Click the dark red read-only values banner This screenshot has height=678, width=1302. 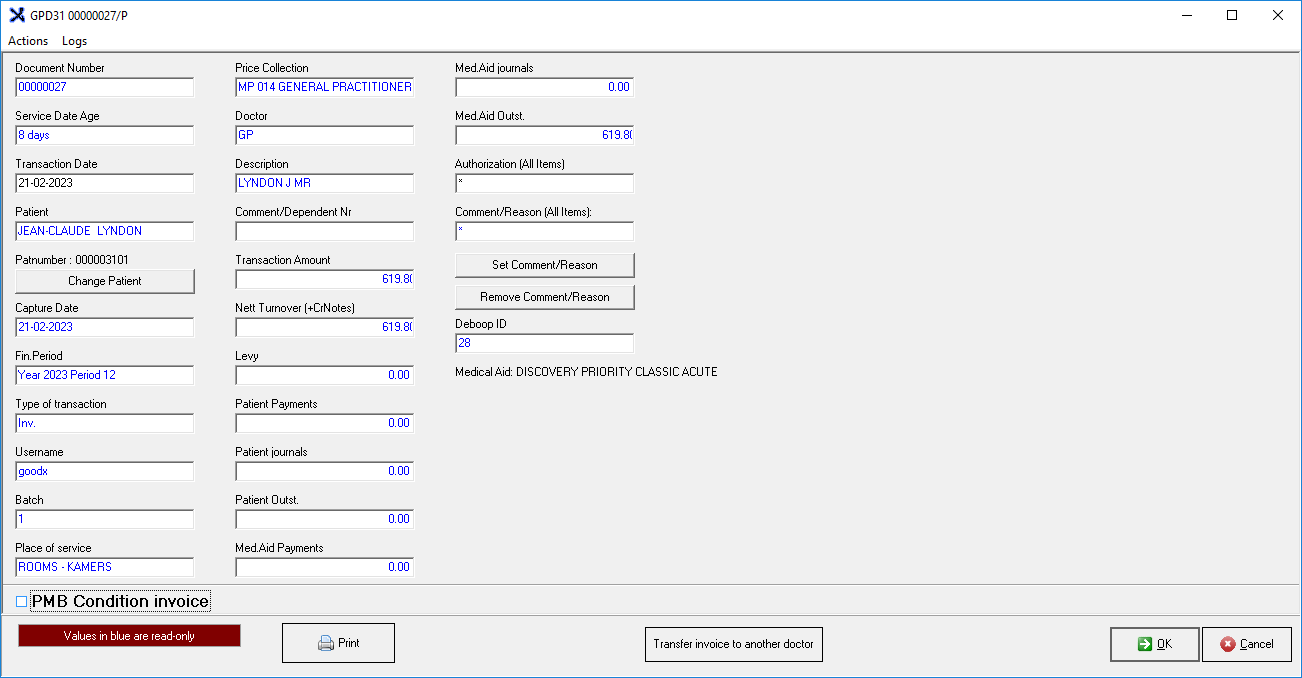pyautogui.click(x=129, y=636)
